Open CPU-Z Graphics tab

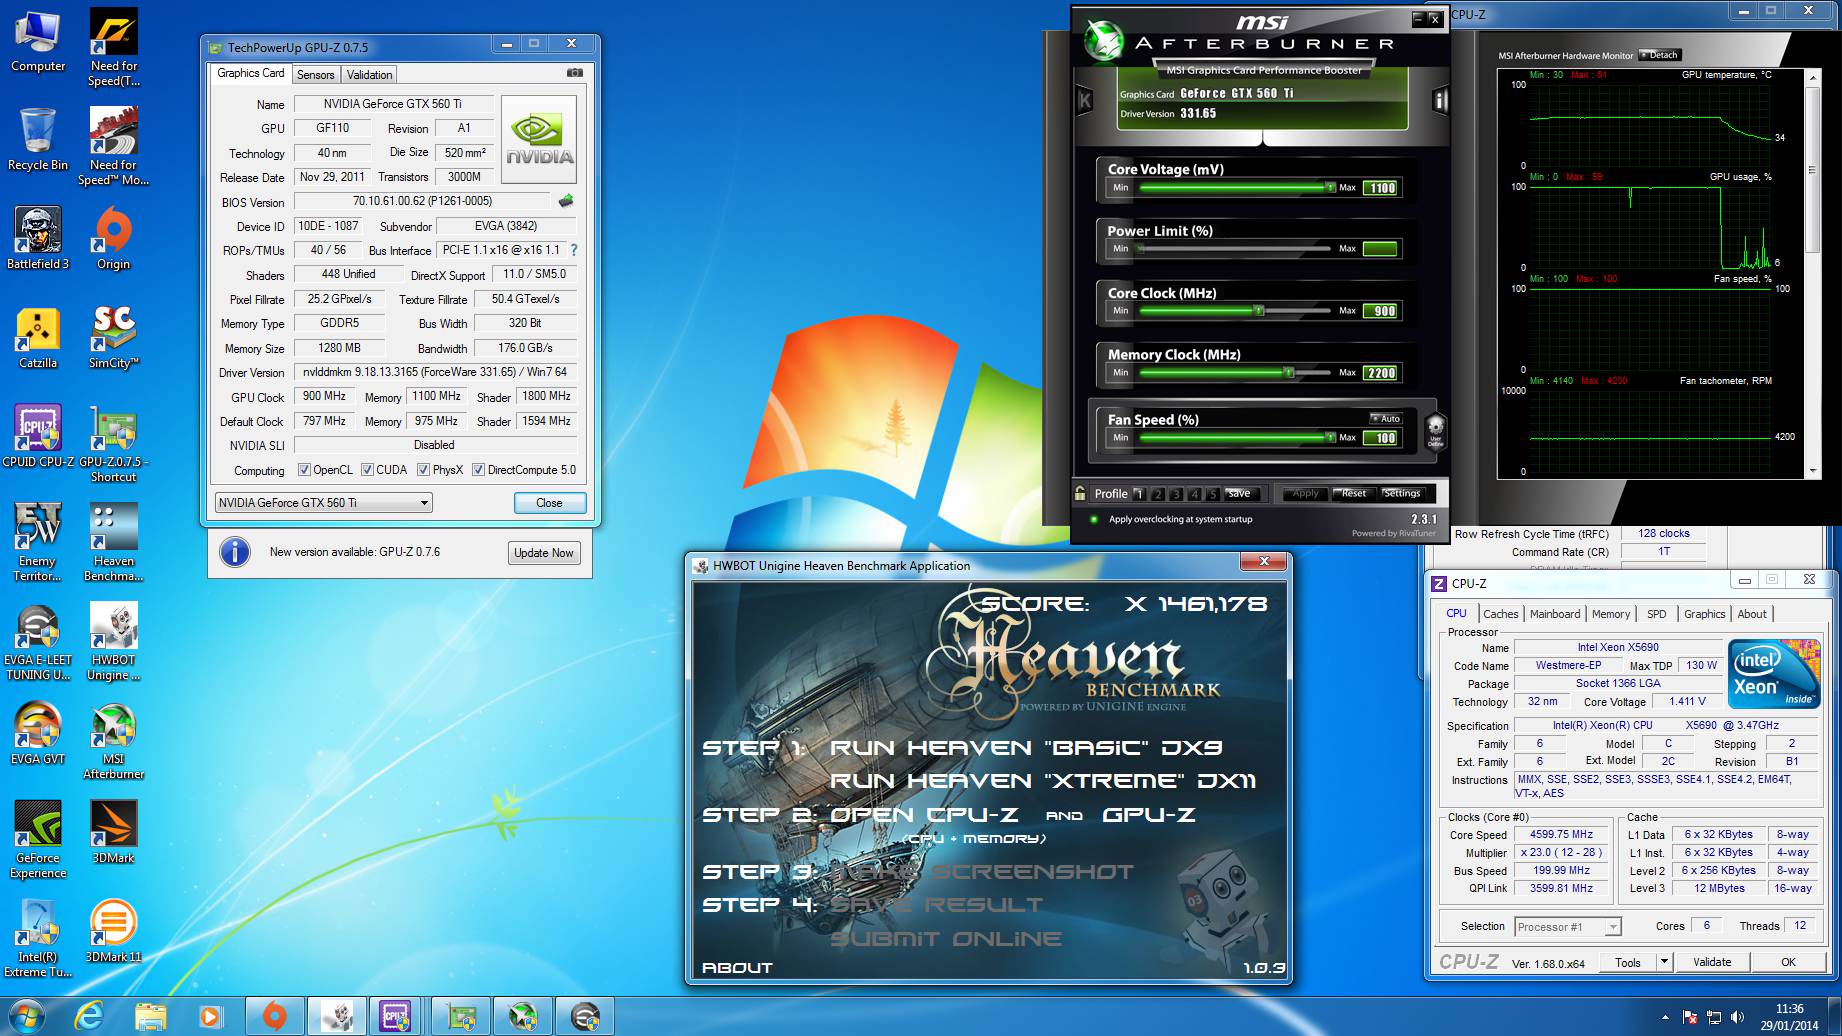tap(1704, 614)
